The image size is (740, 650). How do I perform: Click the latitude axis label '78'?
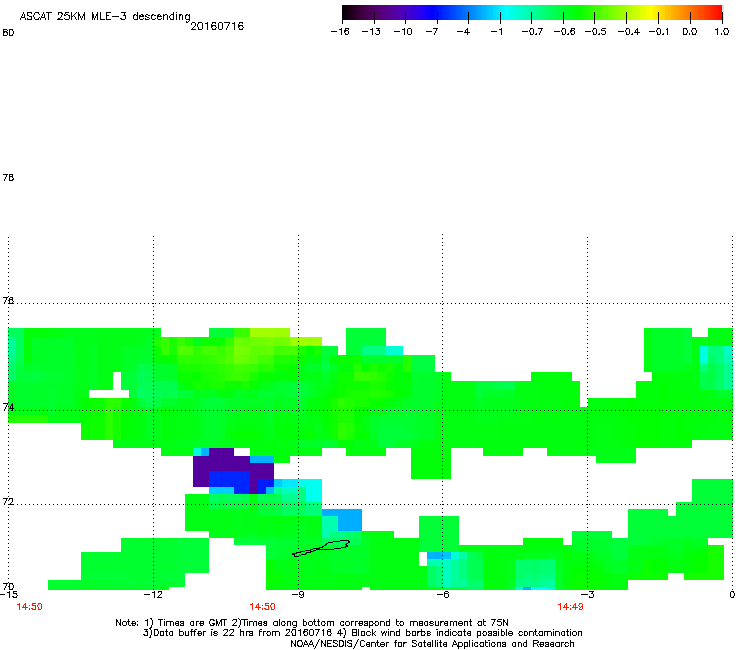(x=8, y=177)
